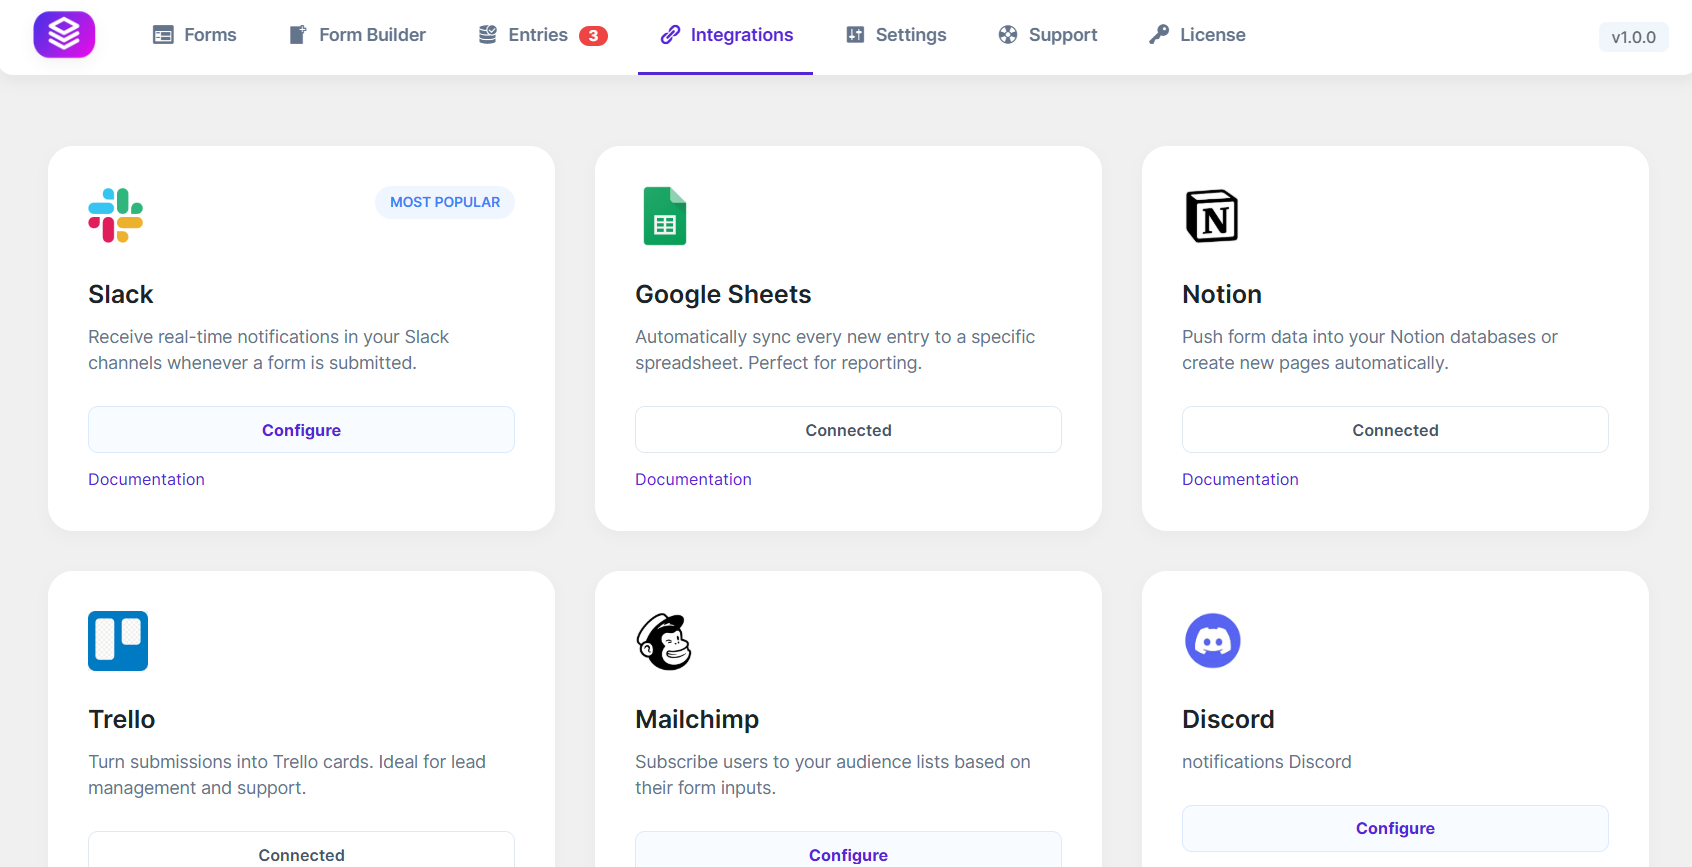This screenshot has height=867, width=1692.
Task: Click Connected button on Notion card
Action: [x=1395, y=430]
